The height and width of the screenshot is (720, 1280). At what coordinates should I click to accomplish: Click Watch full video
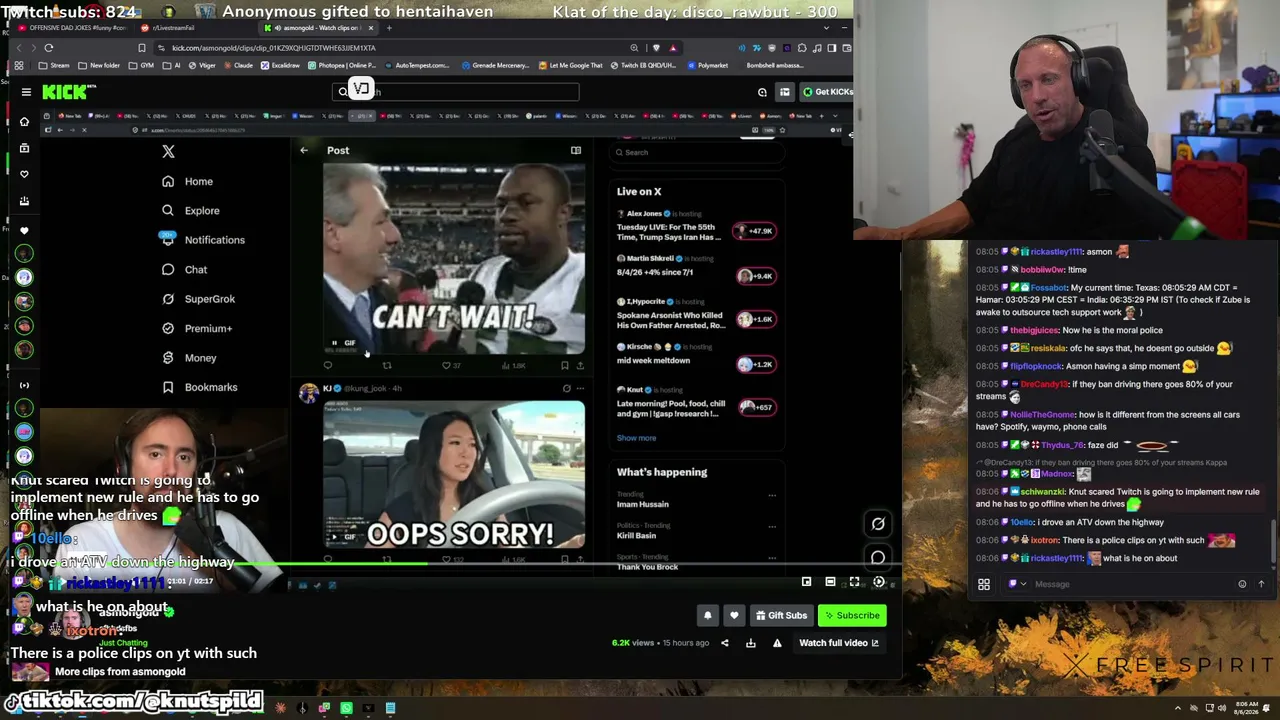click(839, 643)
